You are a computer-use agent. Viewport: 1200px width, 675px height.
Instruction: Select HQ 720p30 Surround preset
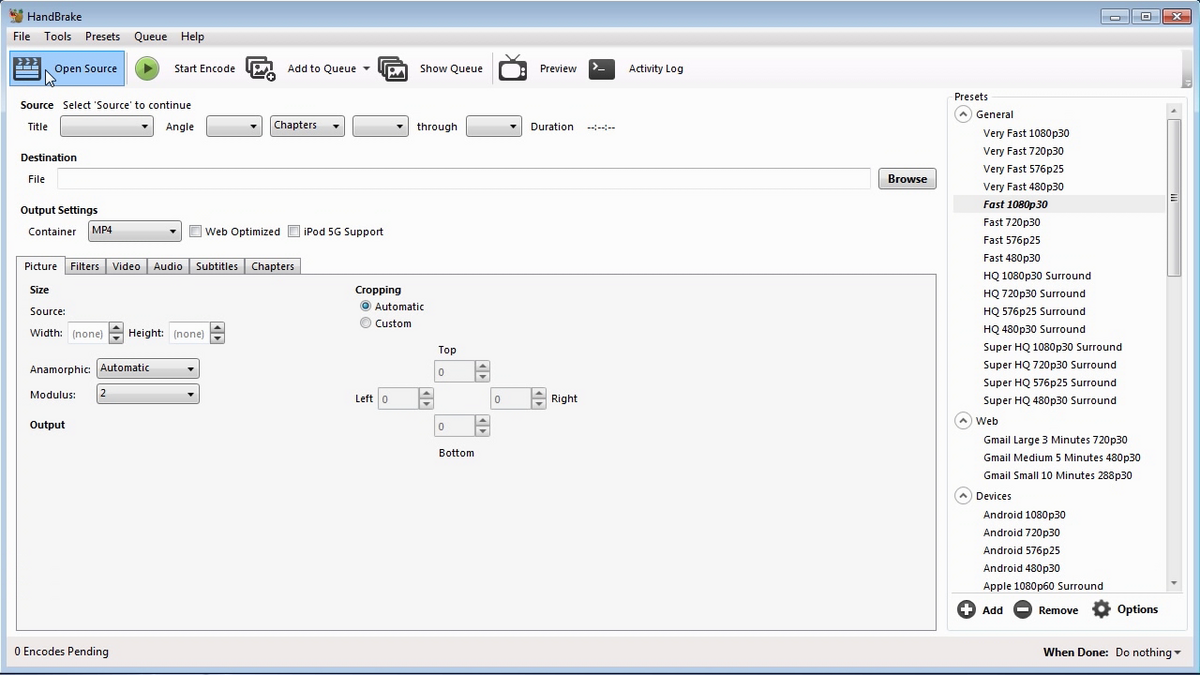[x=1034, y=293]
